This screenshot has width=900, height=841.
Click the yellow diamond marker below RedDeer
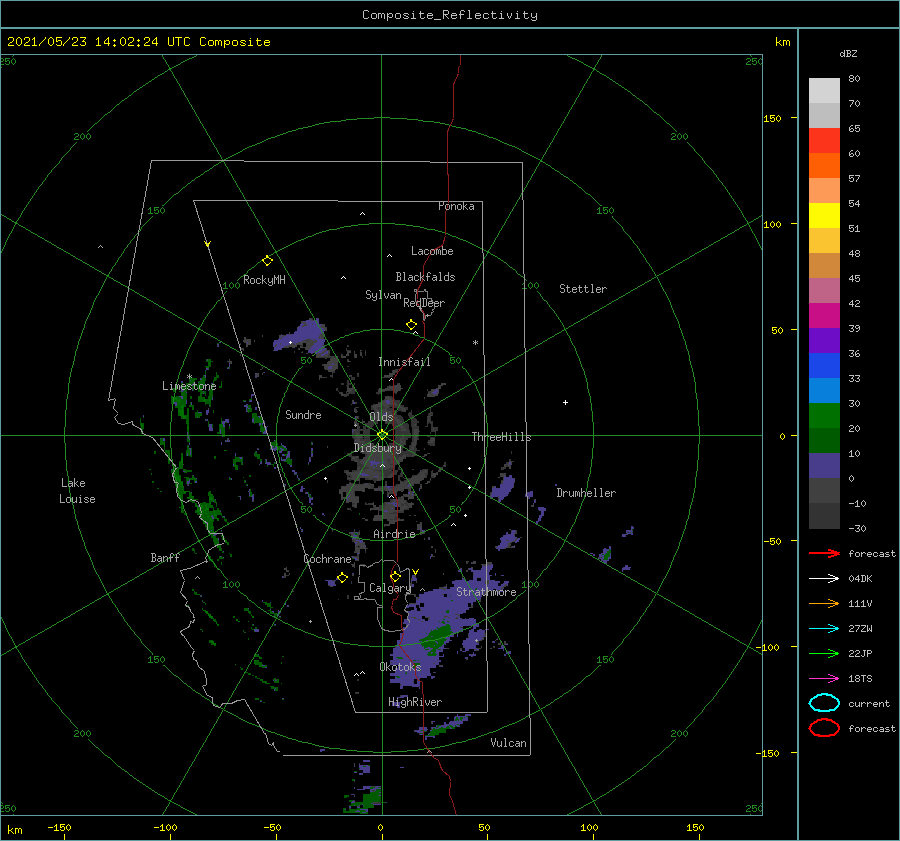point(411,324)
